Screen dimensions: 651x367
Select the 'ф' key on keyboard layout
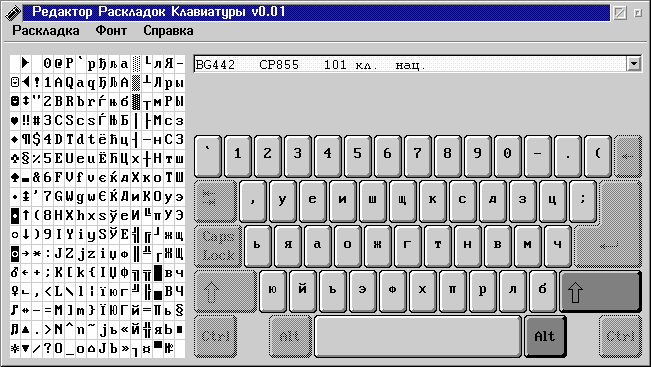click(392, 291)
